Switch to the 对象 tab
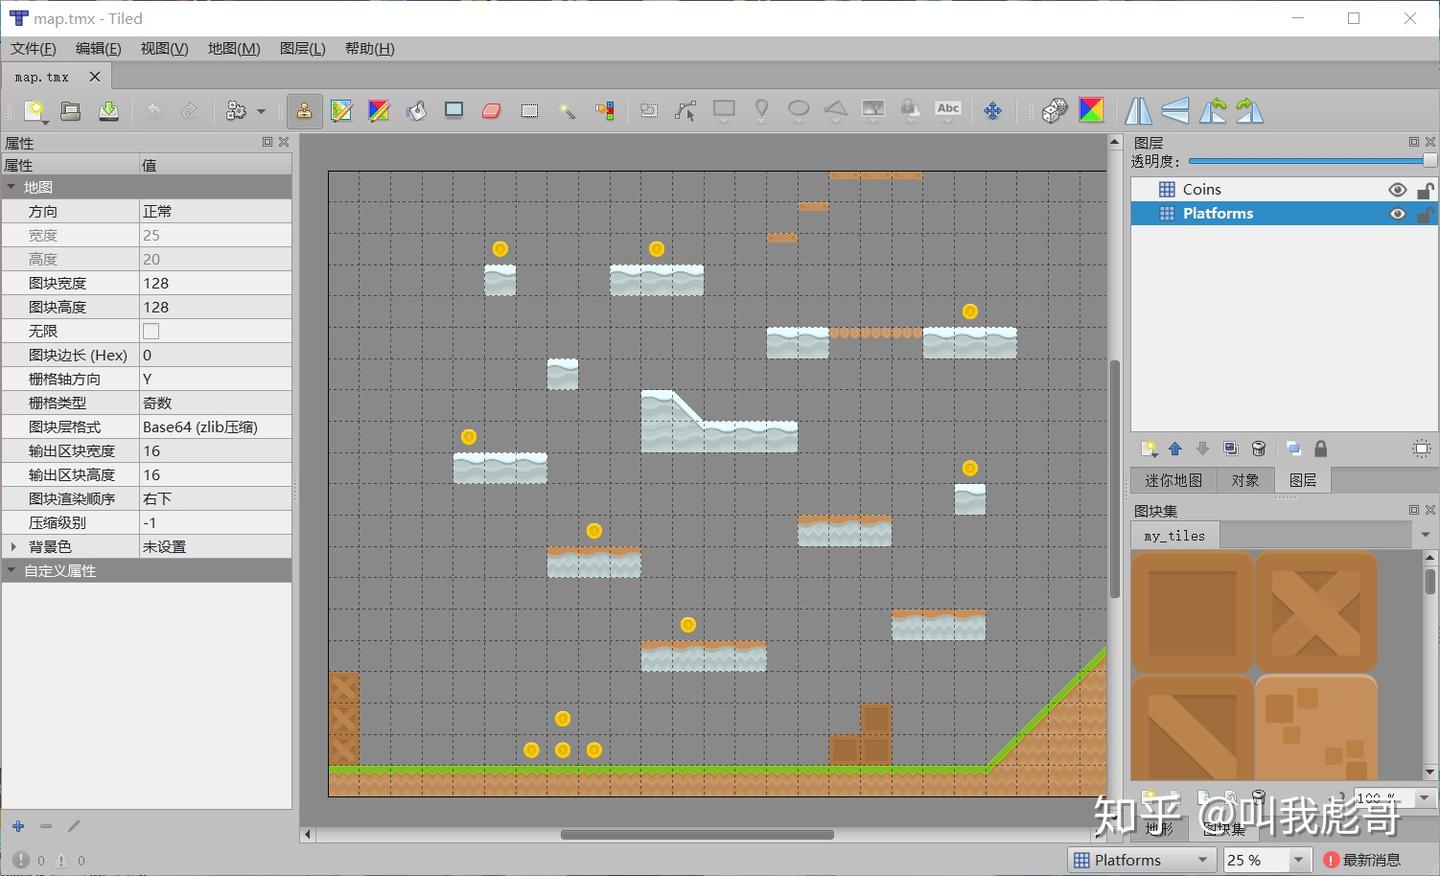This screenshot has height=876, width=1440. click(1245, 480)
